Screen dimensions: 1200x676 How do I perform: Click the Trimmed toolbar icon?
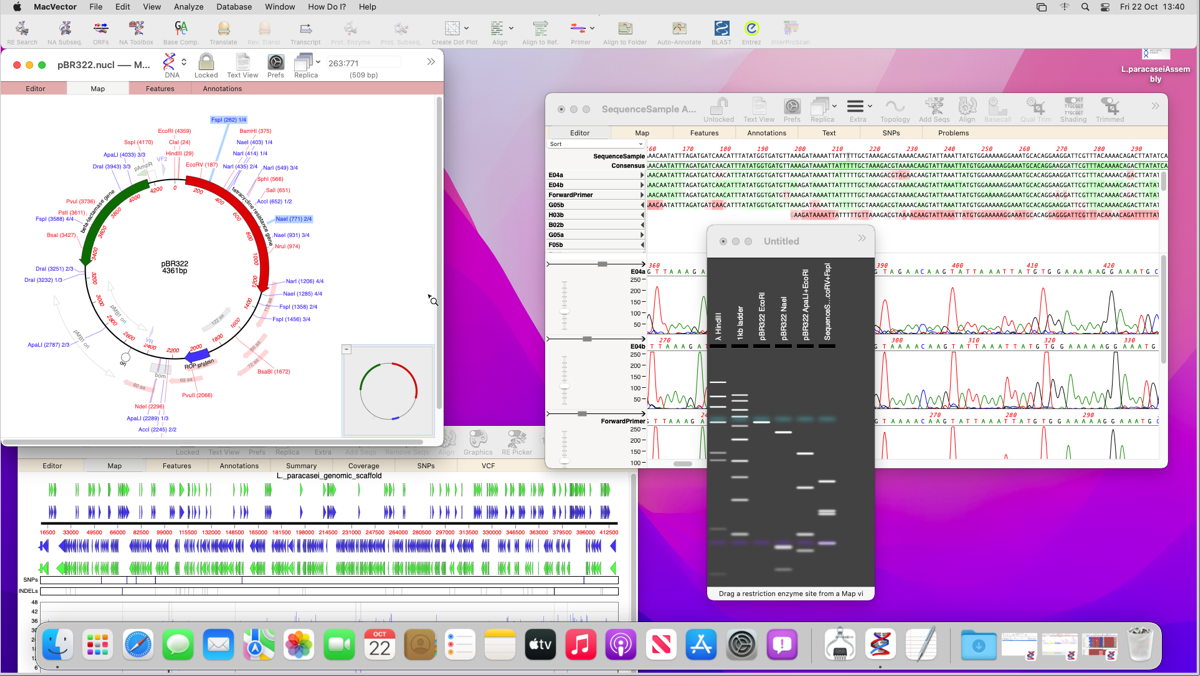point(1110,110)
